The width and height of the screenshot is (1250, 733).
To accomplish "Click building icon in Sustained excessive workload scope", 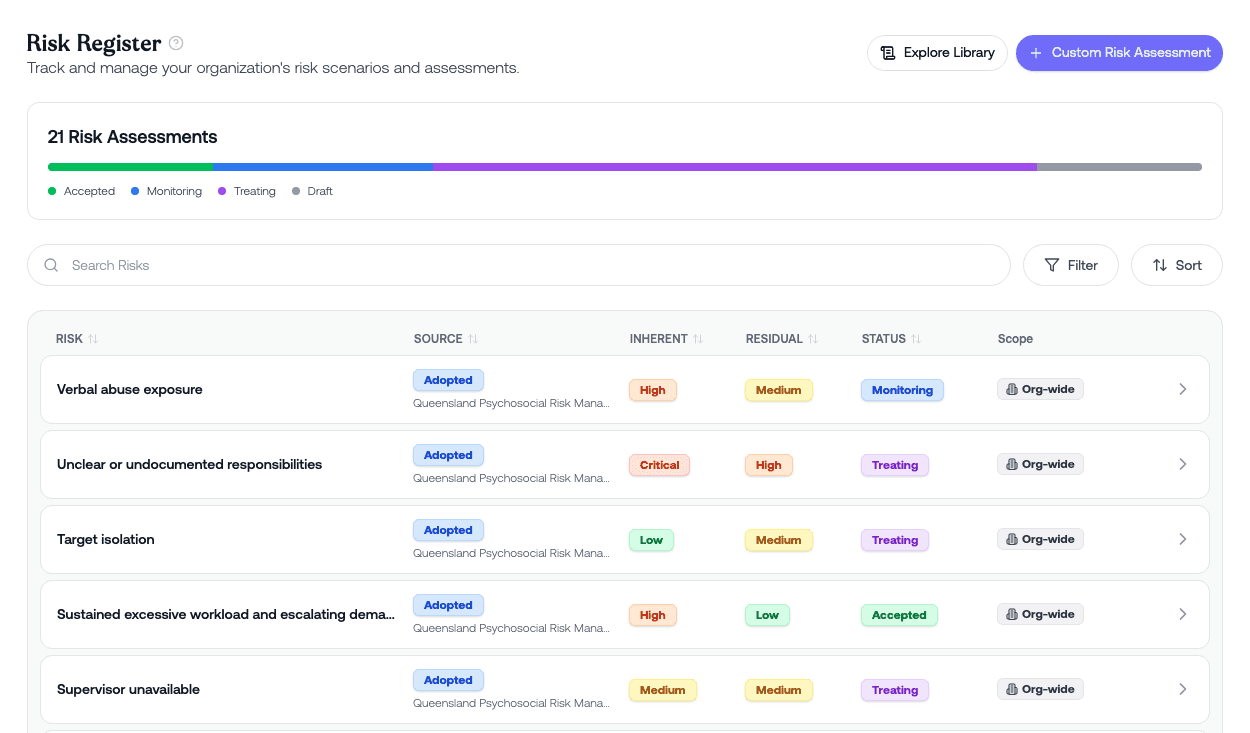I will [x=1011, y=614].
